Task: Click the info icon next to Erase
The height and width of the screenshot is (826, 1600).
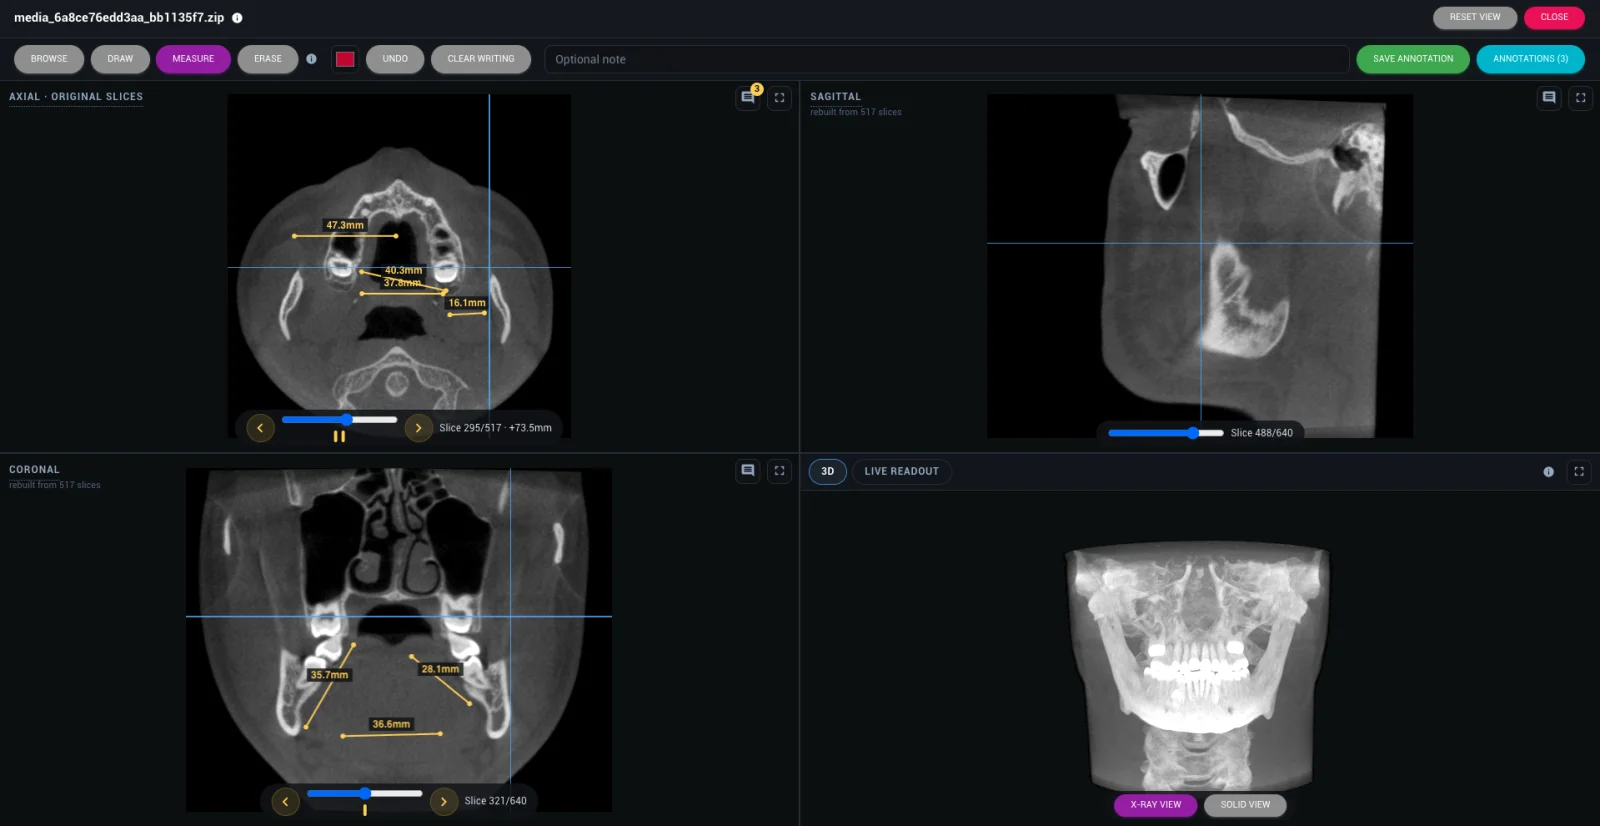Action: point(312,59)
